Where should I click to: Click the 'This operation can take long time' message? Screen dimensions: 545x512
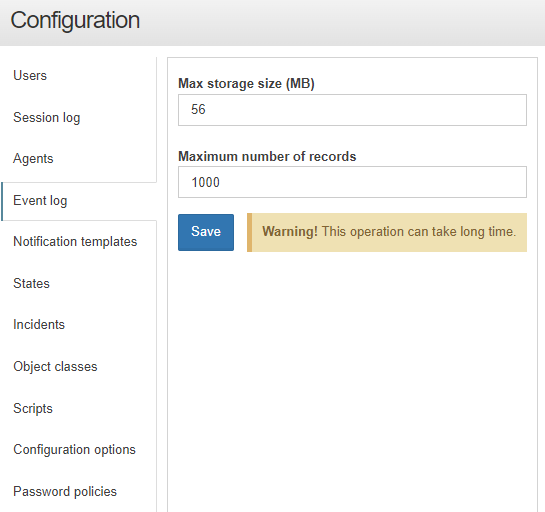[418, 231]
